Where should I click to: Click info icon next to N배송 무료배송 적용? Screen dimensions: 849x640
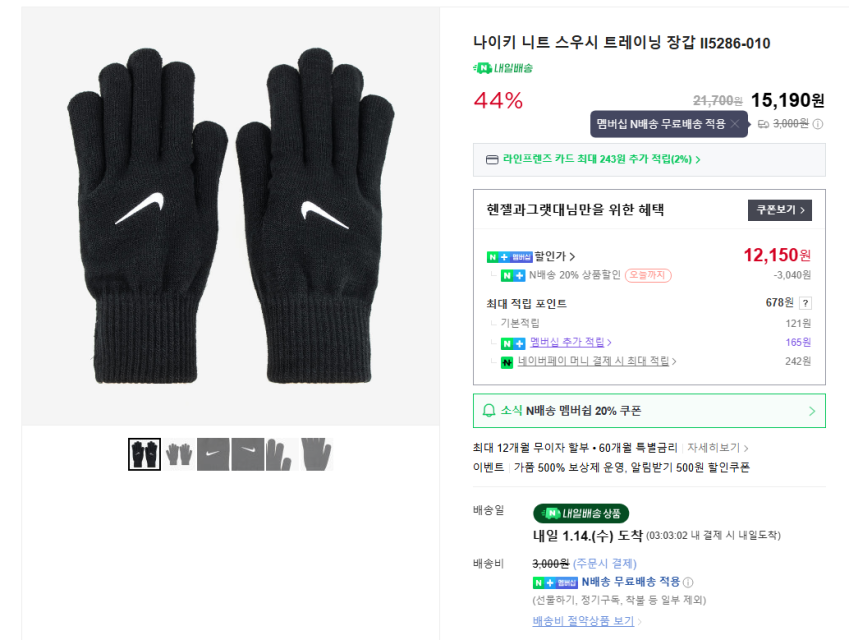[x=688, y=582]
